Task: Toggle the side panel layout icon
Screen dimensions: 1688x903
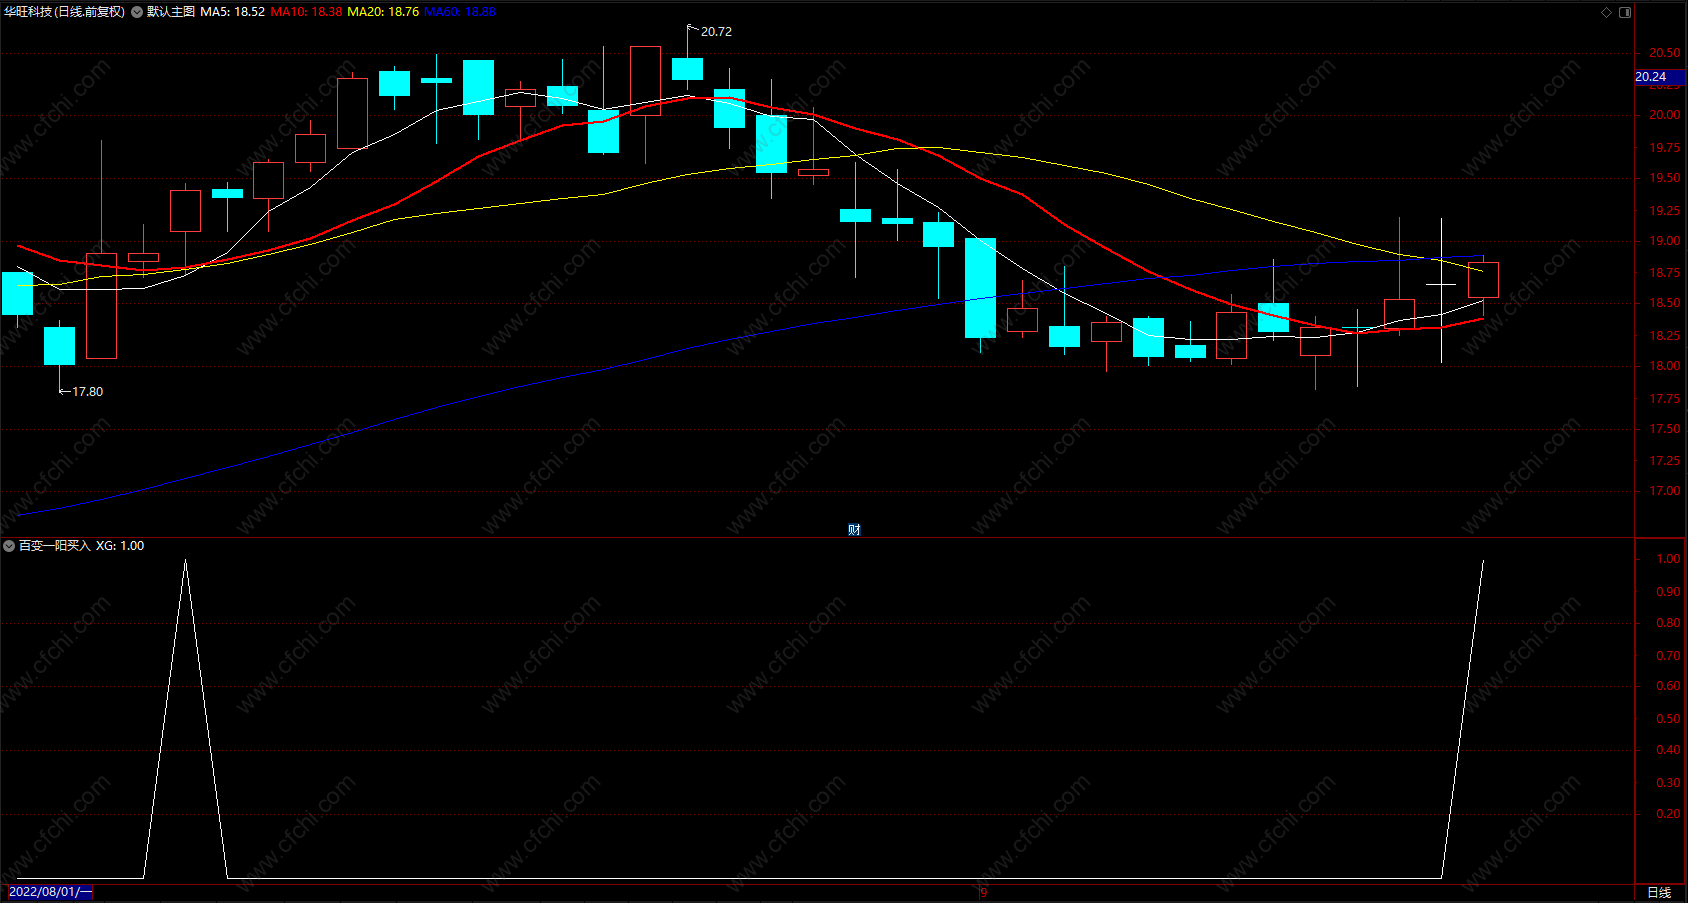Action: (1625, 12)
